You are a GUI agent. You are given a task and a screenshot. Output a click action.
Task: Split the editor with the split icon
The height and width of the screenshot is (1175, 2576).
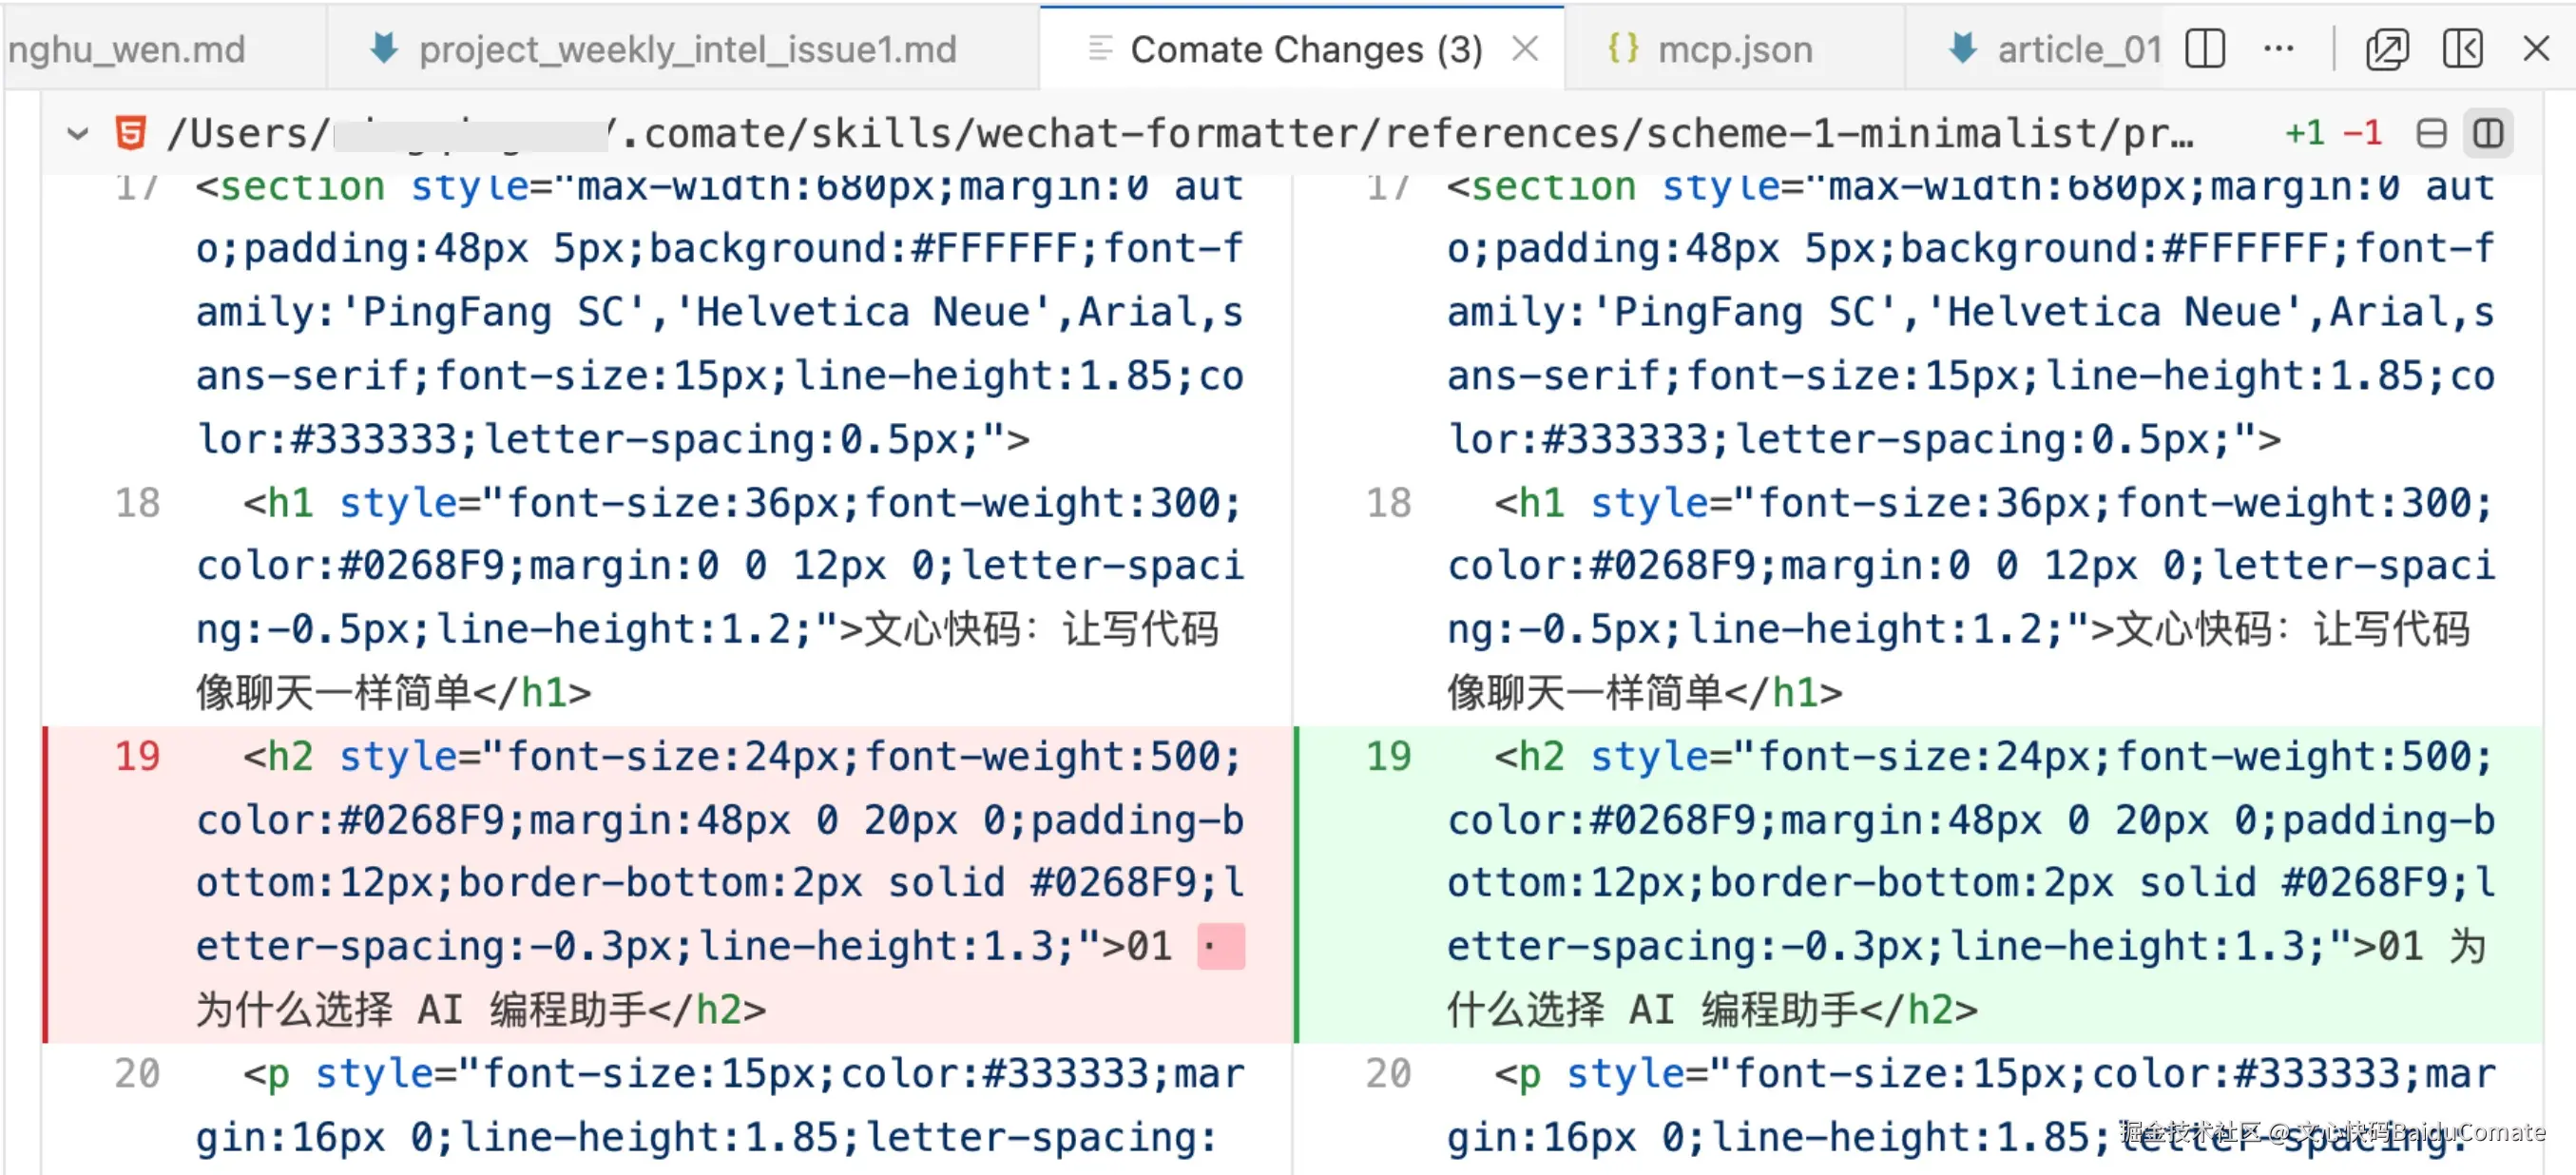click(x=2205, y=49)
